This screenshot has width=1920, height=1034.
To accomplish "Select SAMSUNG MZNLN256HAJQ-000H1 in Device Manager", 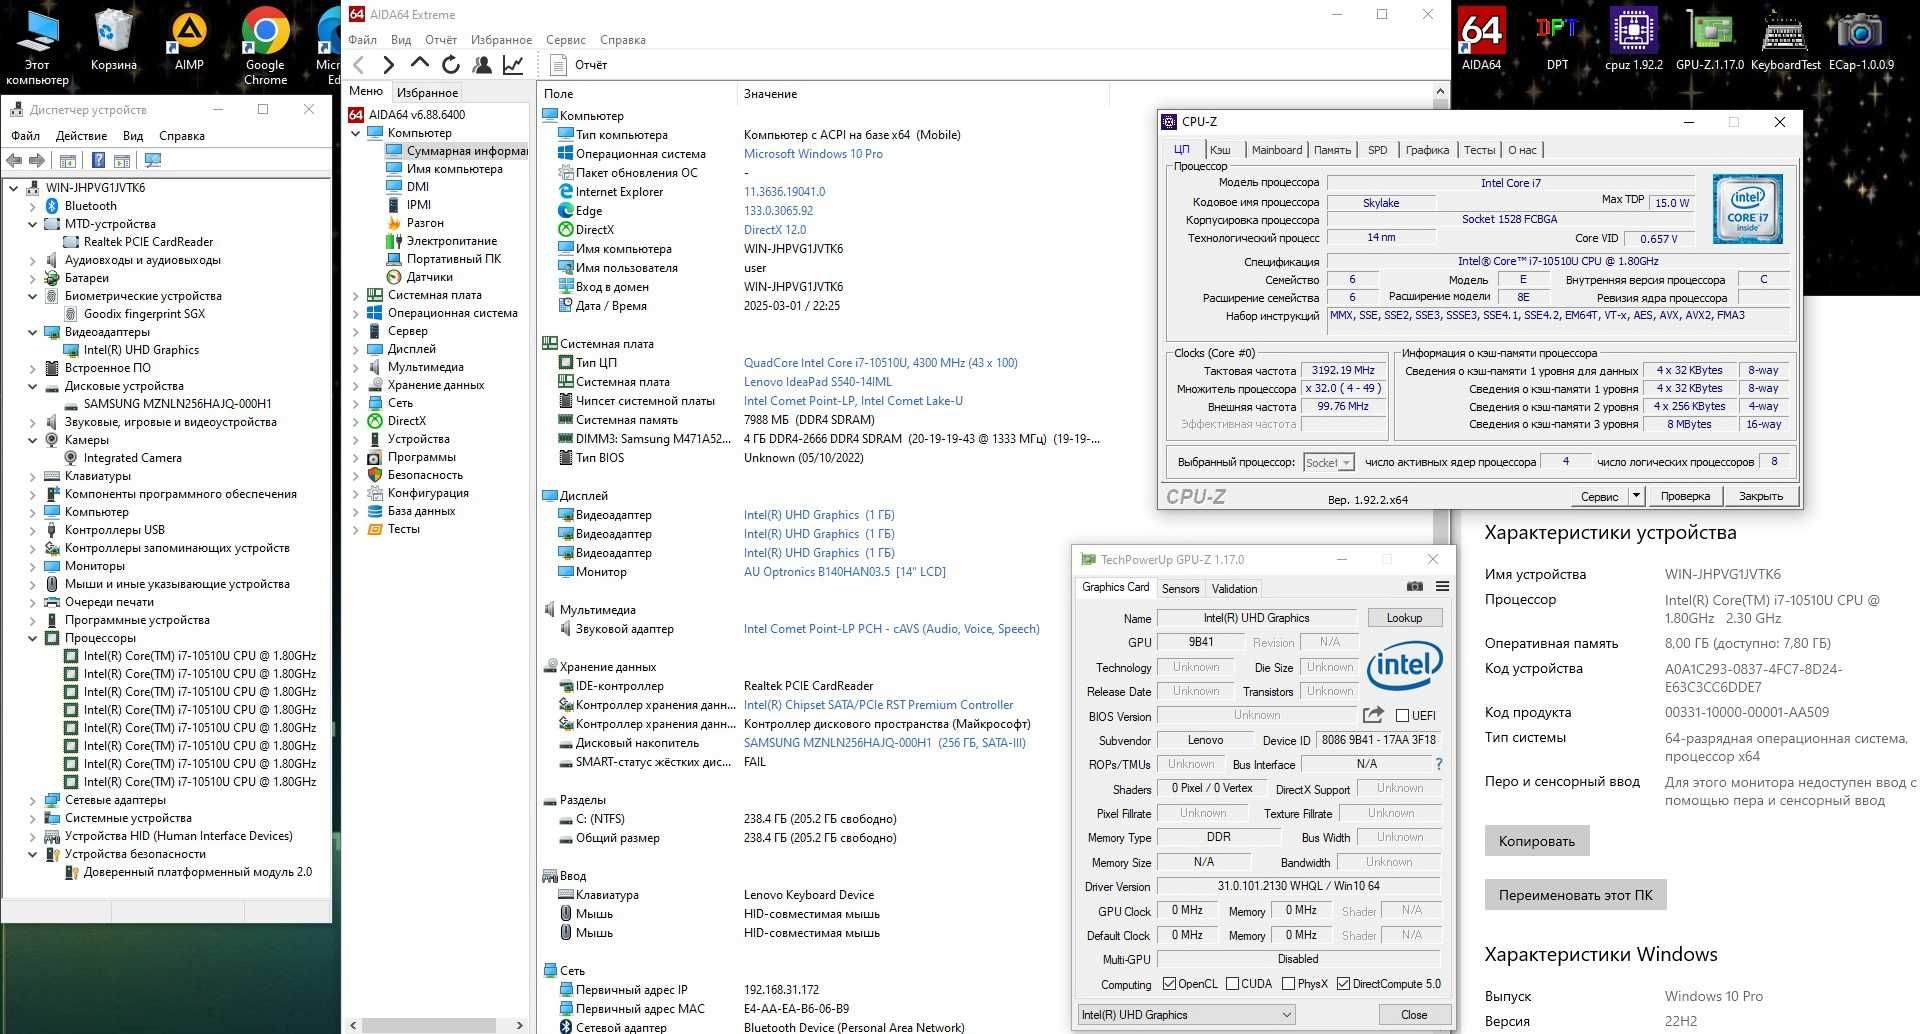I will (177, 404).
